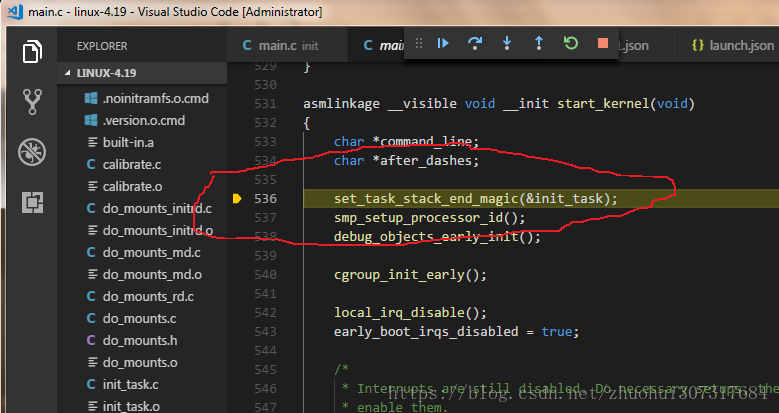
Task: Open the Debug view in activity bar
Action: (x=32, y=152)
